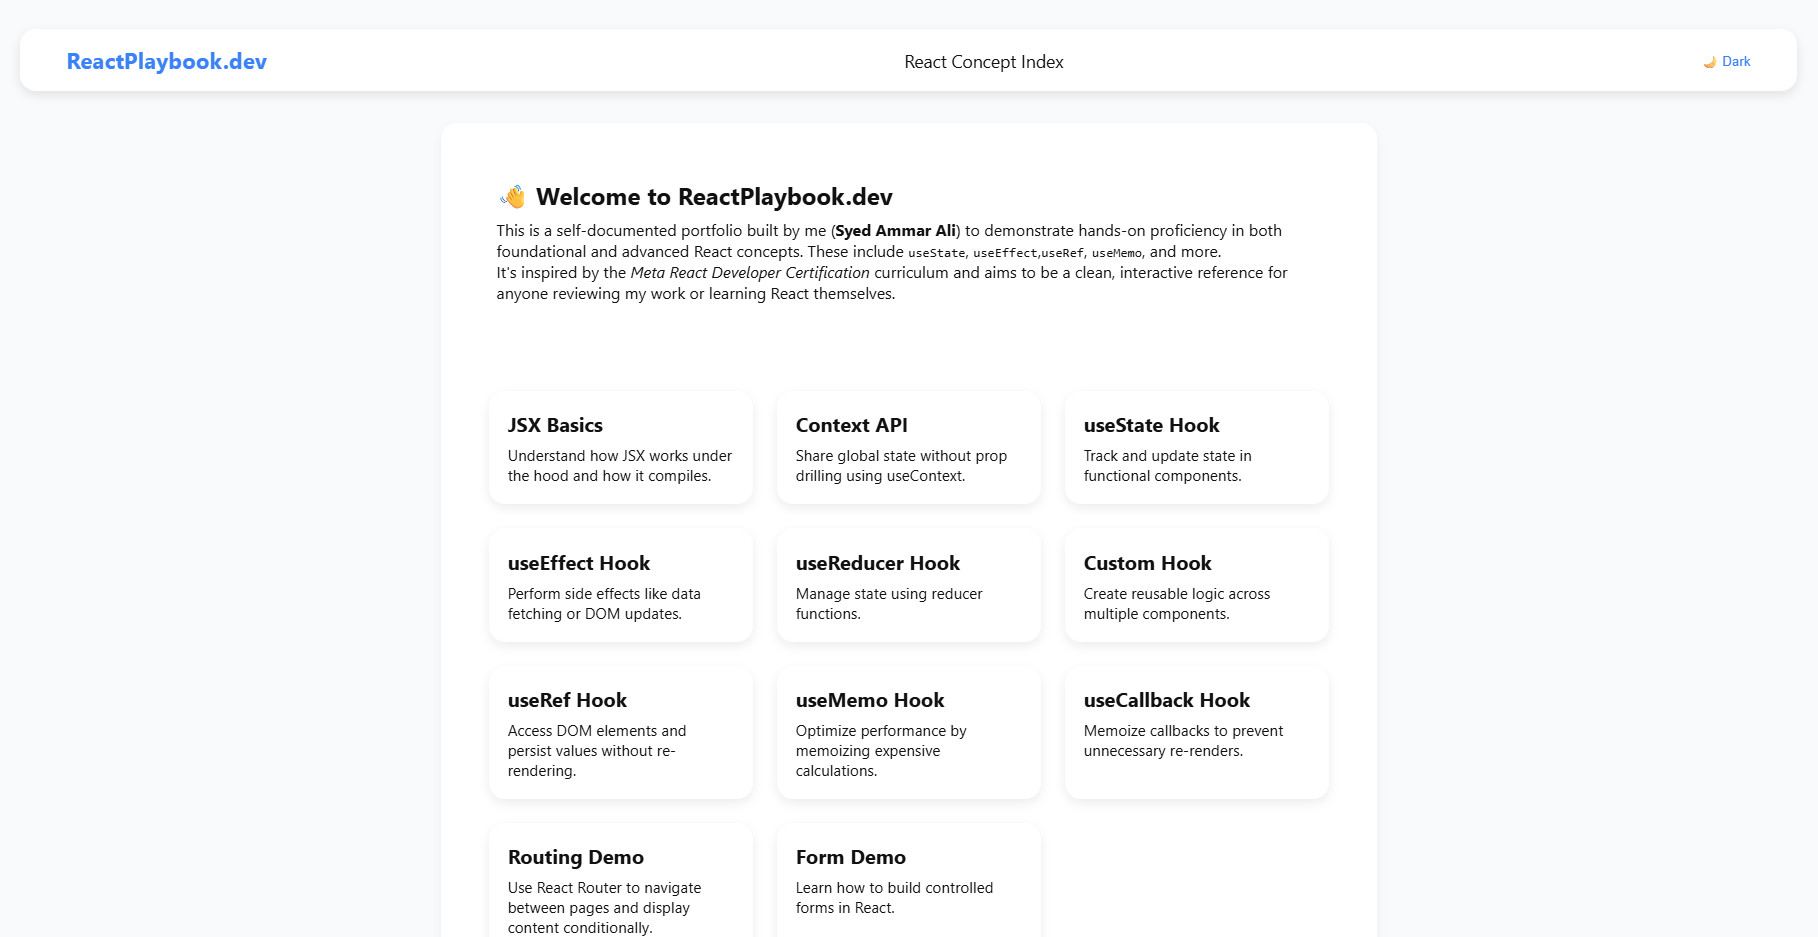Select the useRef Hook card
1818x937 pixels.
[620, 732]
